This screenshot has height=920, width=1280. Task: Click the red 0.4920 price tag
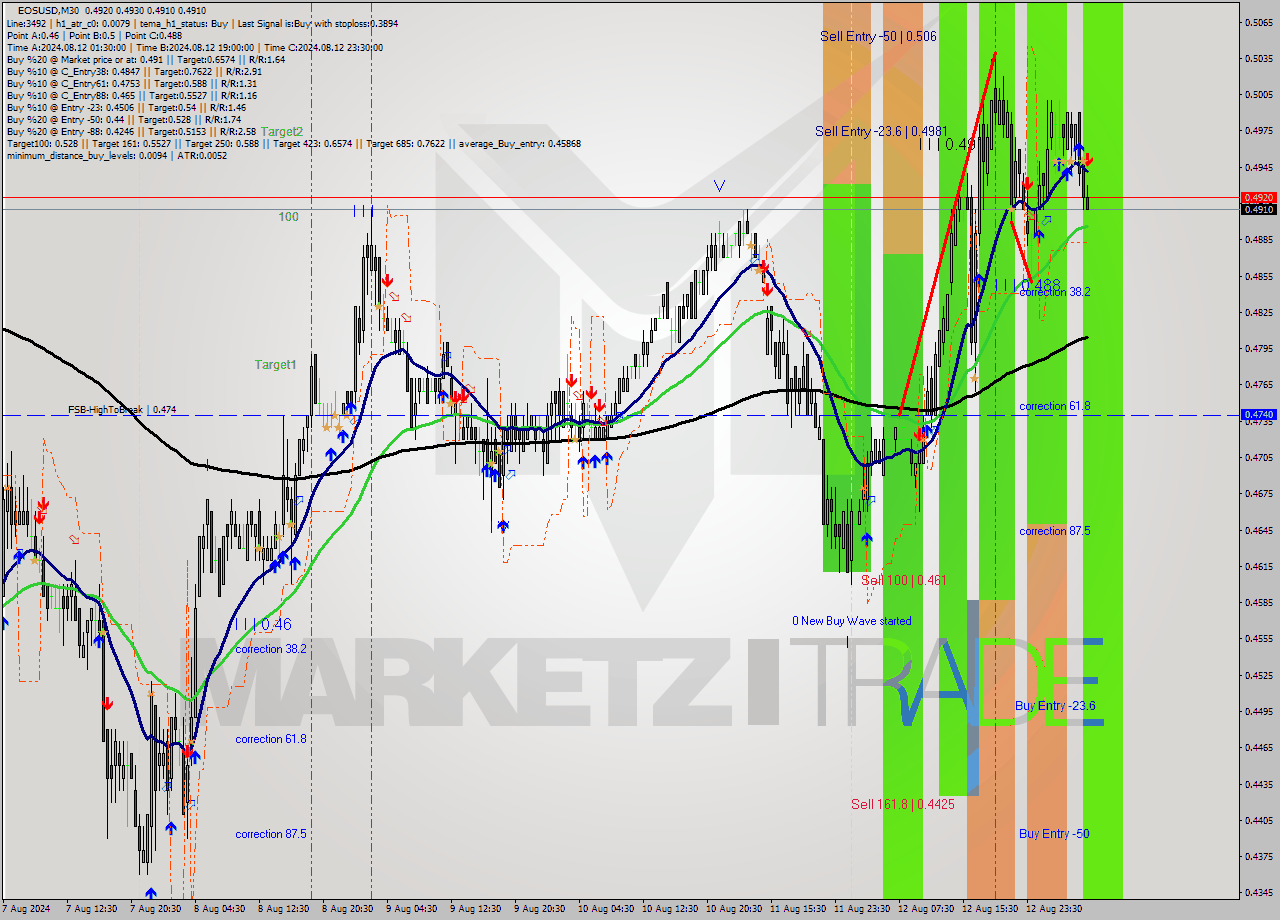click(1258, 198)
